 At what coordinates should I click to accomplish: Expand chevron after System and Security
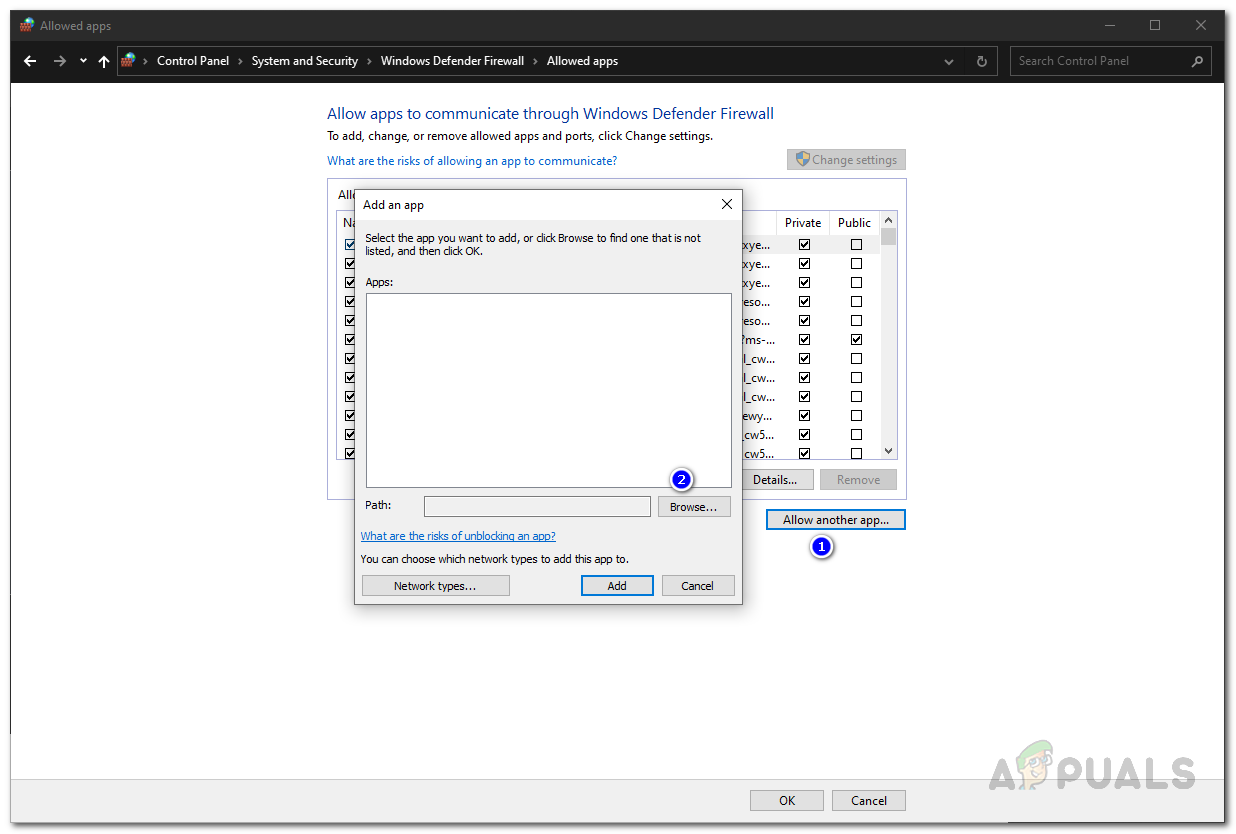click(x=370, y=61)
